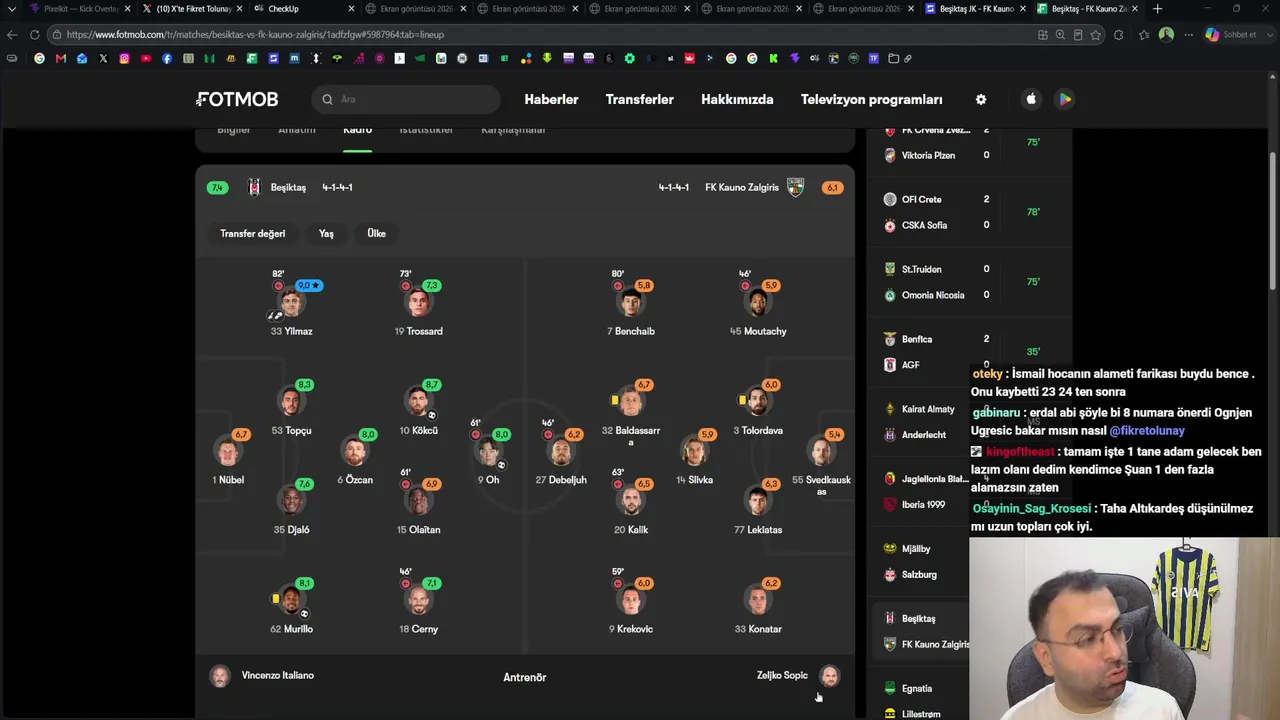Click the Benfica crest in the matches sidebar
Image resolution: width=1280 pixels, height=720 pixels.
pos(890,339)
